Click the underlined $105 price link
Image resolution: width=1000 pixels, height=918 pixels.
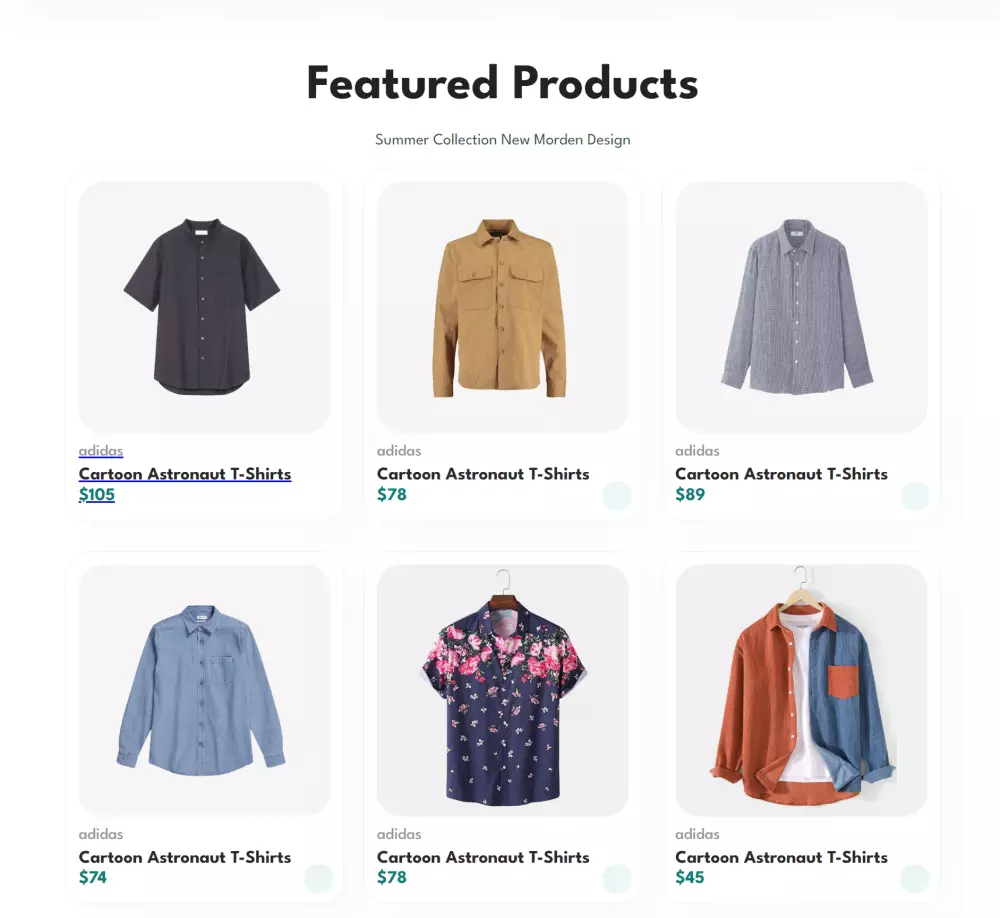[x=97, y=494]
